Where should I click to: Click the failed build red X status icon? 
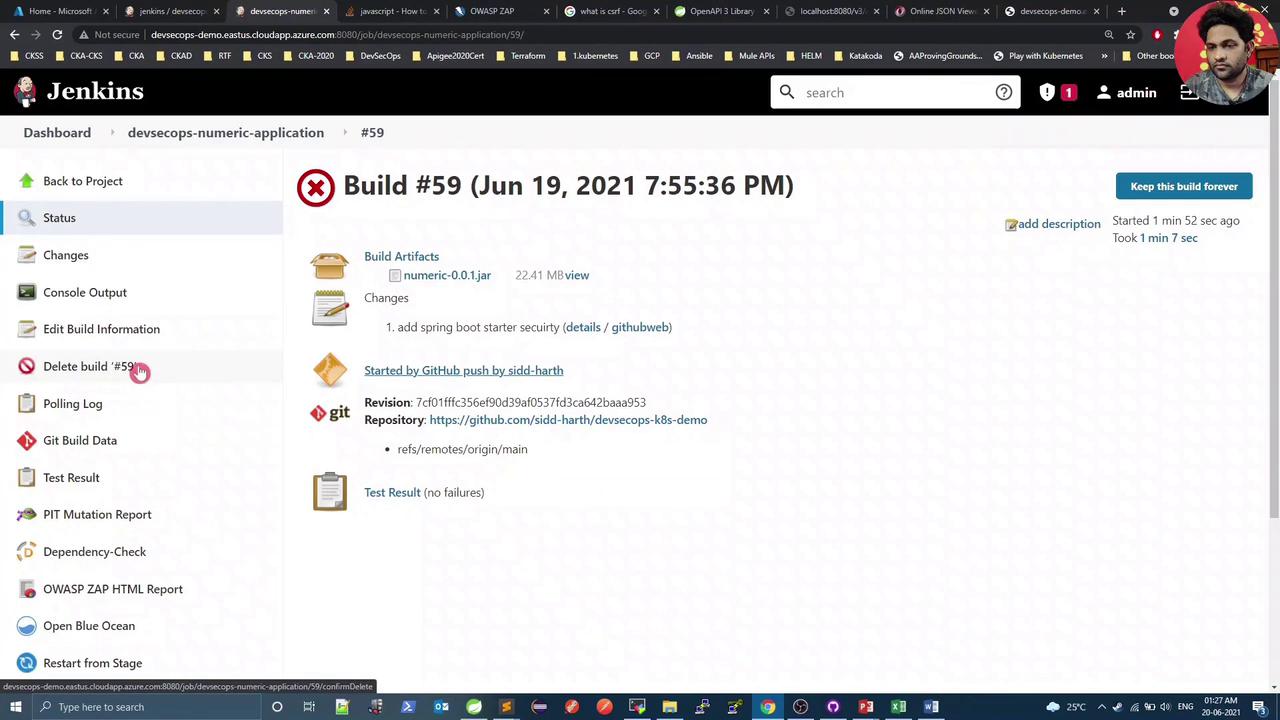(316, 188)
